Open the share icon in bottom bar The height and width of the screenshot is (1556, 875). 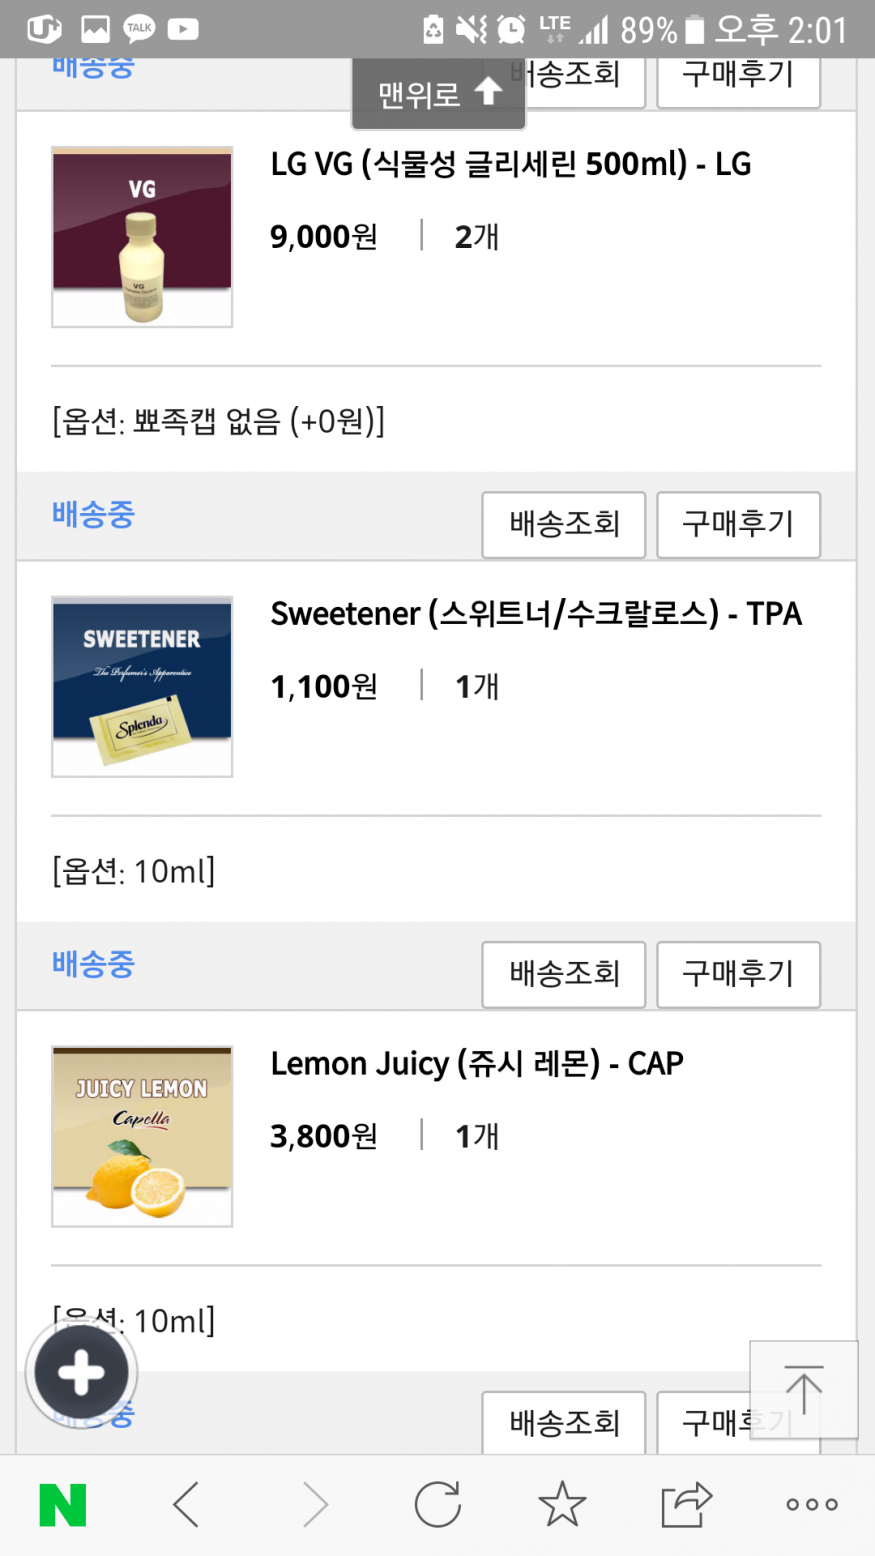tap(686, 1504)
